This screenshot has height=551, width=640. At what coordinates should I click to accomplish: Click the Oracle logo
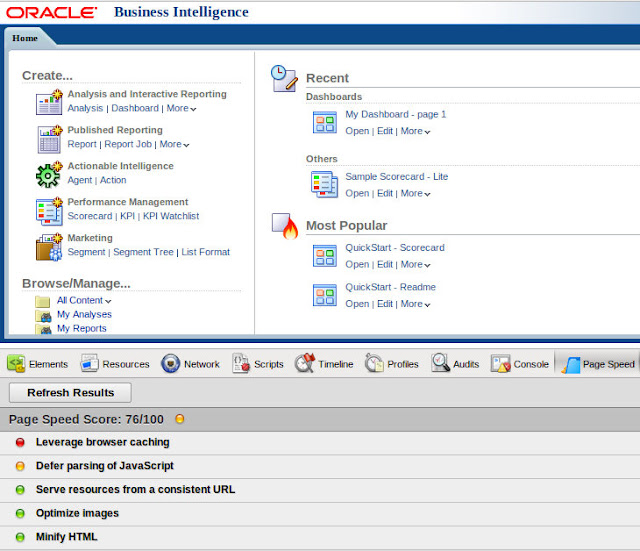[51, 13]
